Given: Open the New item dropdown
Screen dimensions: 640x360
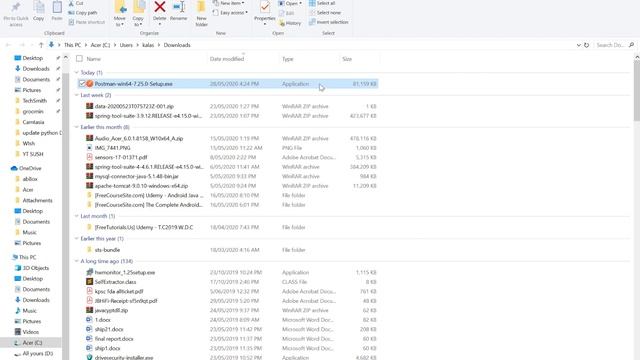Looking at the screenshot, I should [229, 3].
